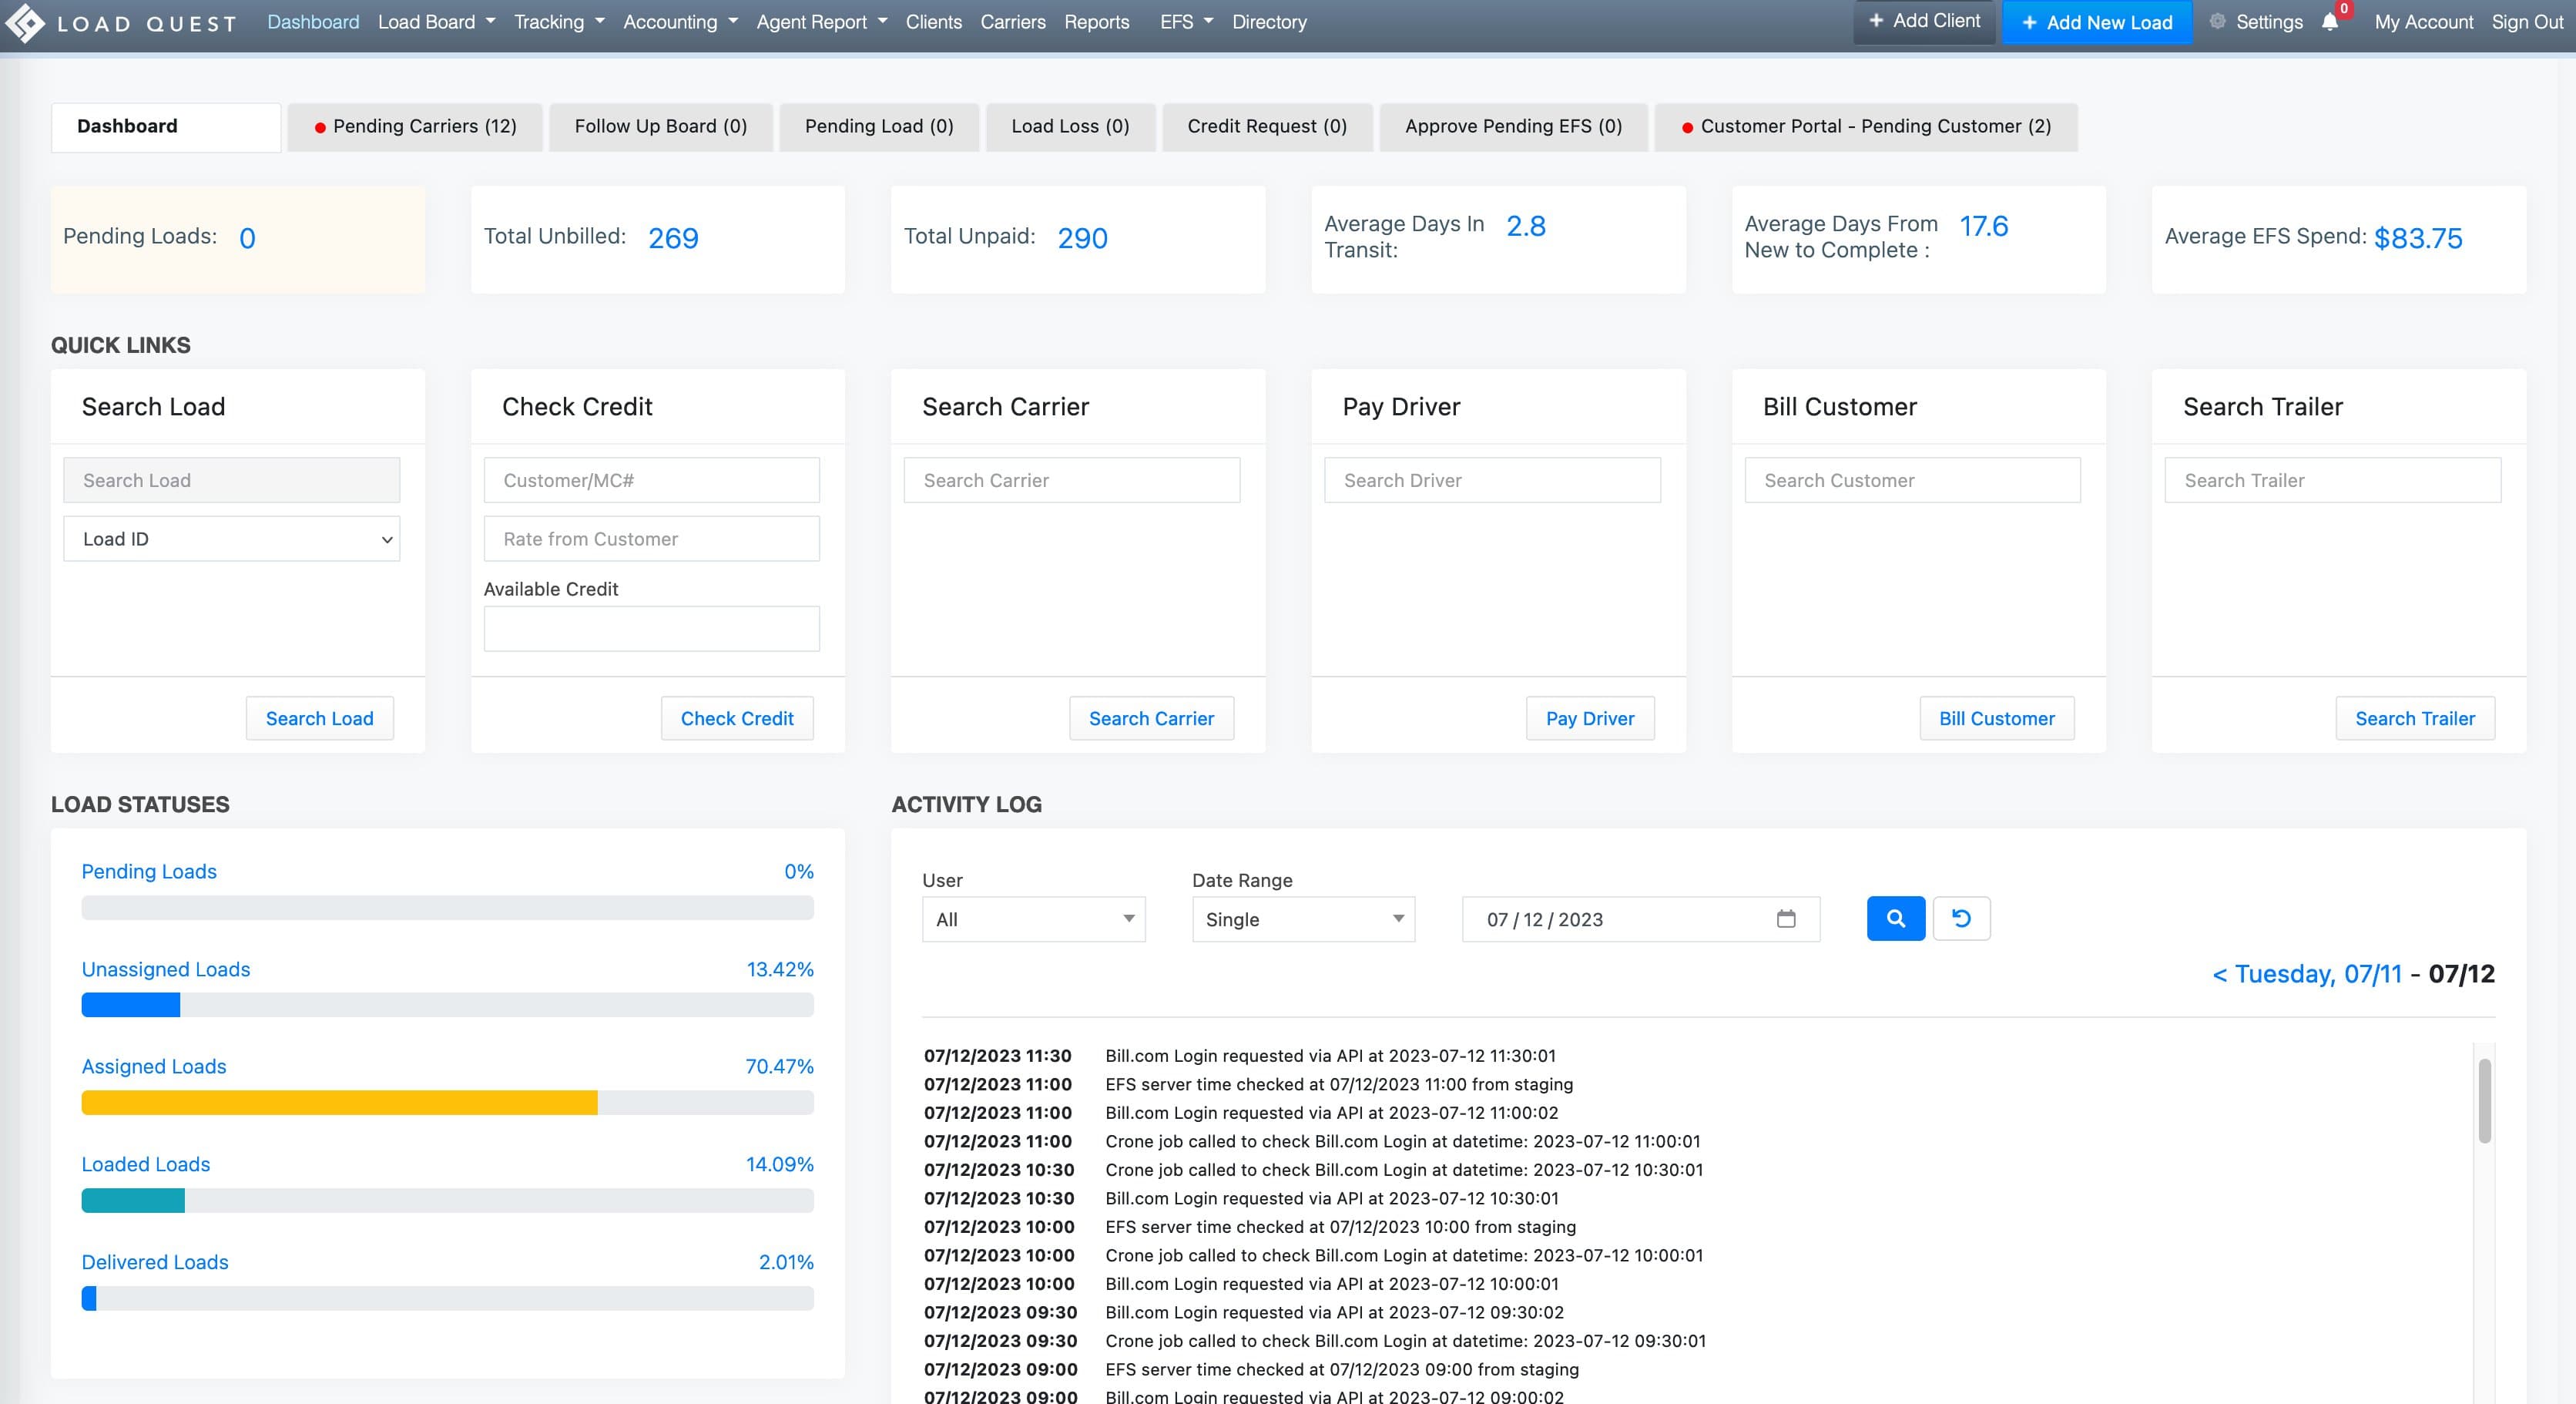Click the Settings gear icon
This screenshot has width=2576, height=1404.
tap(2217, 21)
